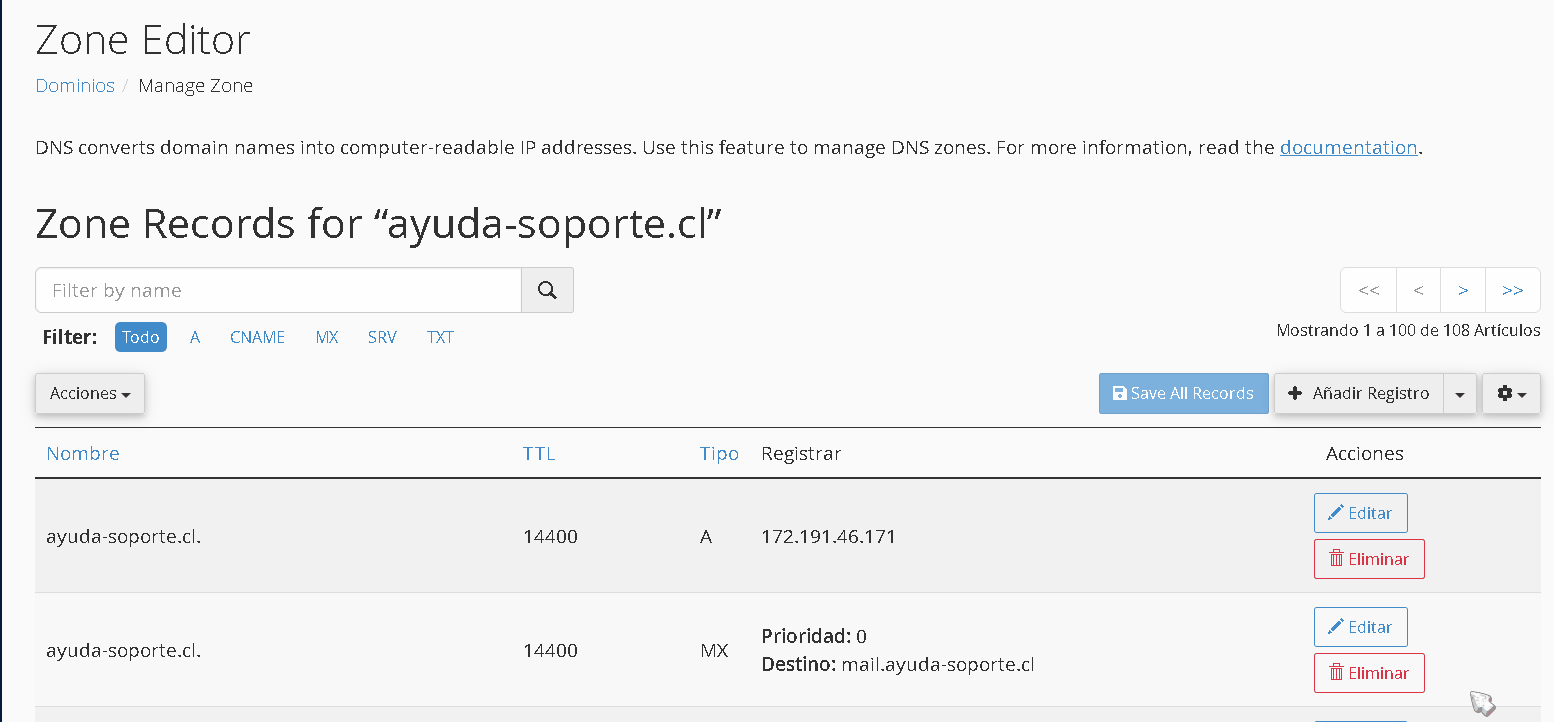The width and height of the screenshot is (1554, 722).
Task: Go to first page of records
Action: click(x=1369, y=290)
